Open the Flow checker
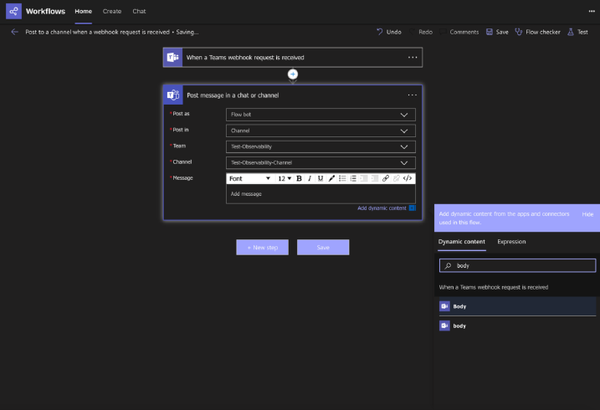 538,32
